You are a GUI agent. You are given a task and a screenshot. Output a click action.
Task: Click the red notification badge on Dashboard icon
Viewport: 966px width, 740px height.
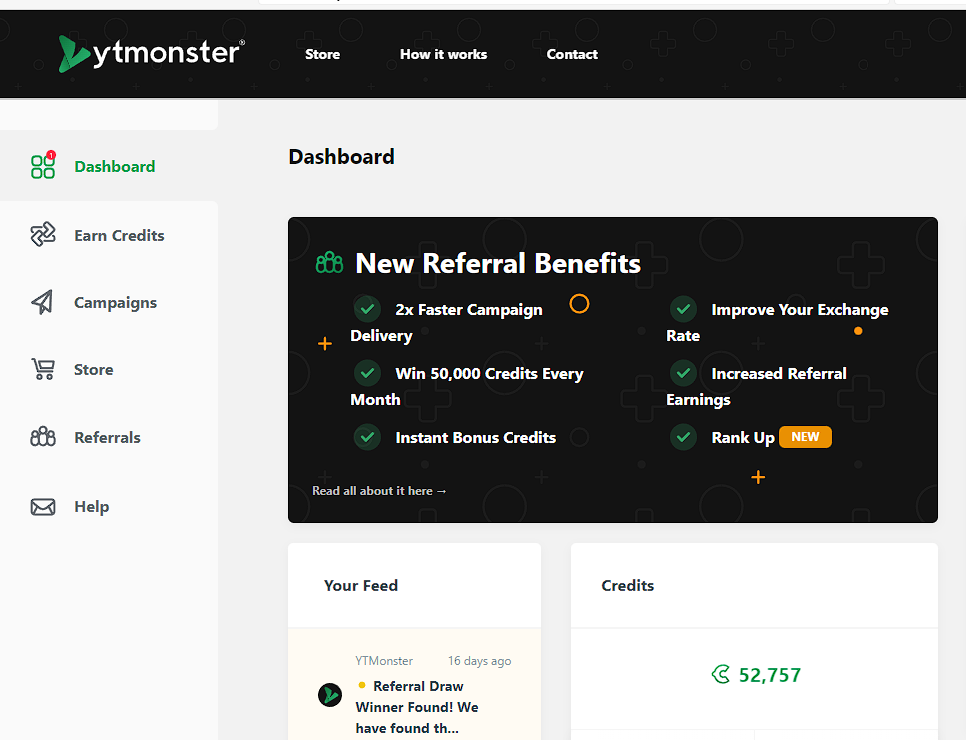pos(51,155)
